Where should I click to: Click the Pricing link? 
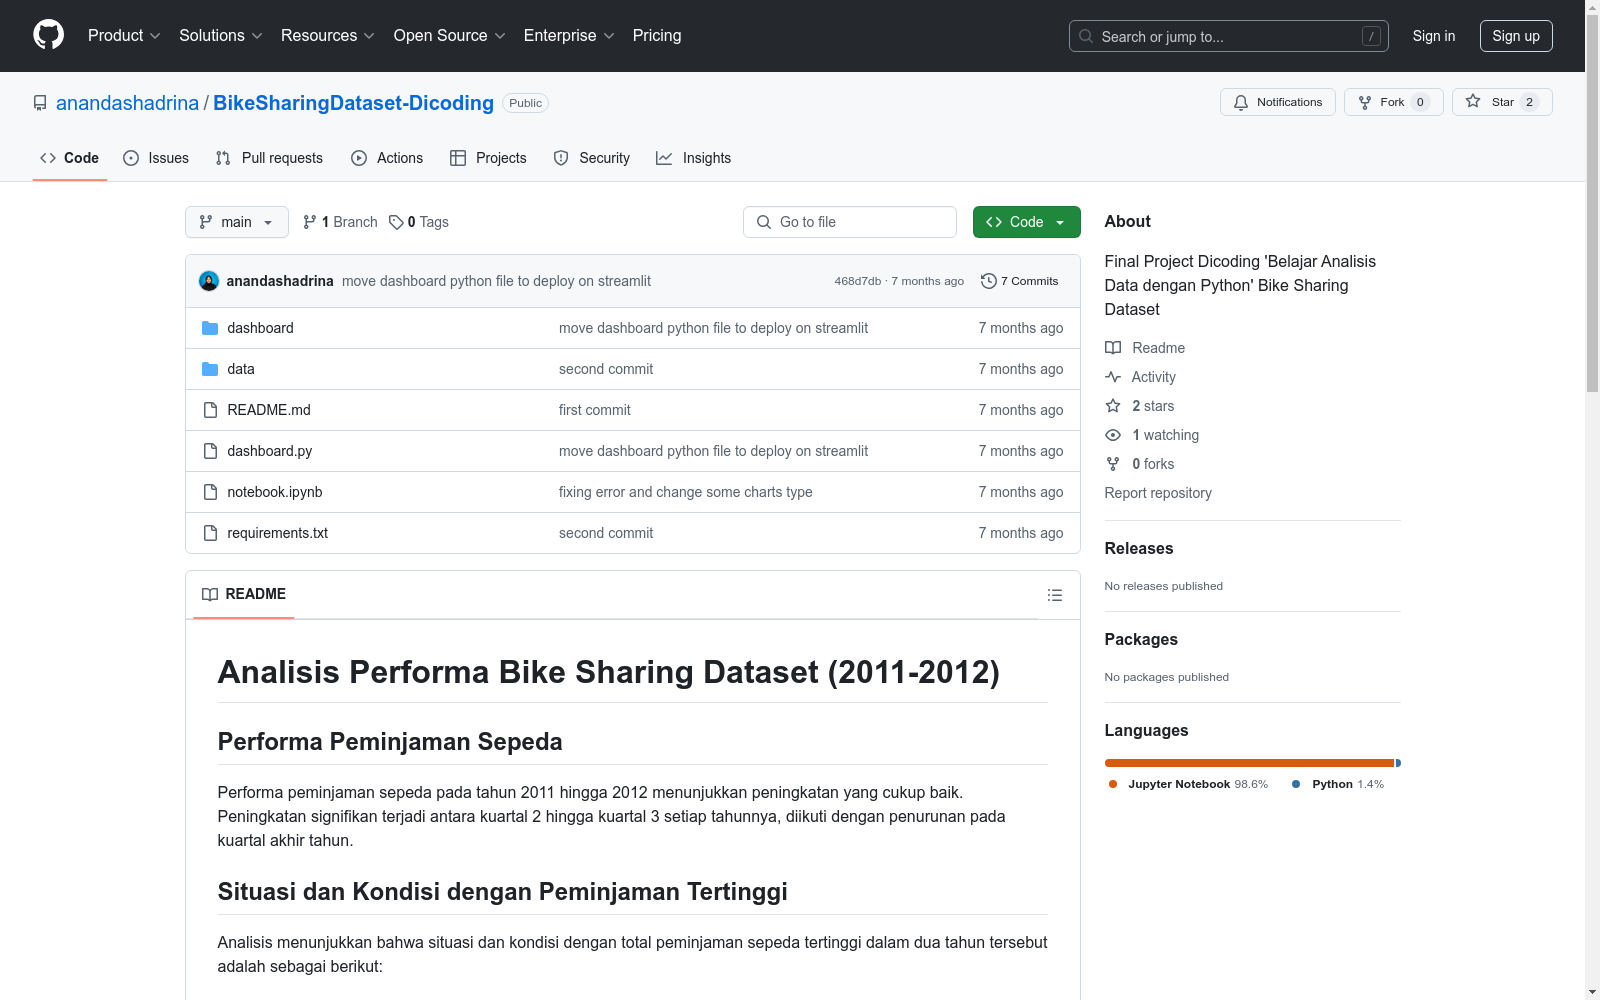[657, 36]
